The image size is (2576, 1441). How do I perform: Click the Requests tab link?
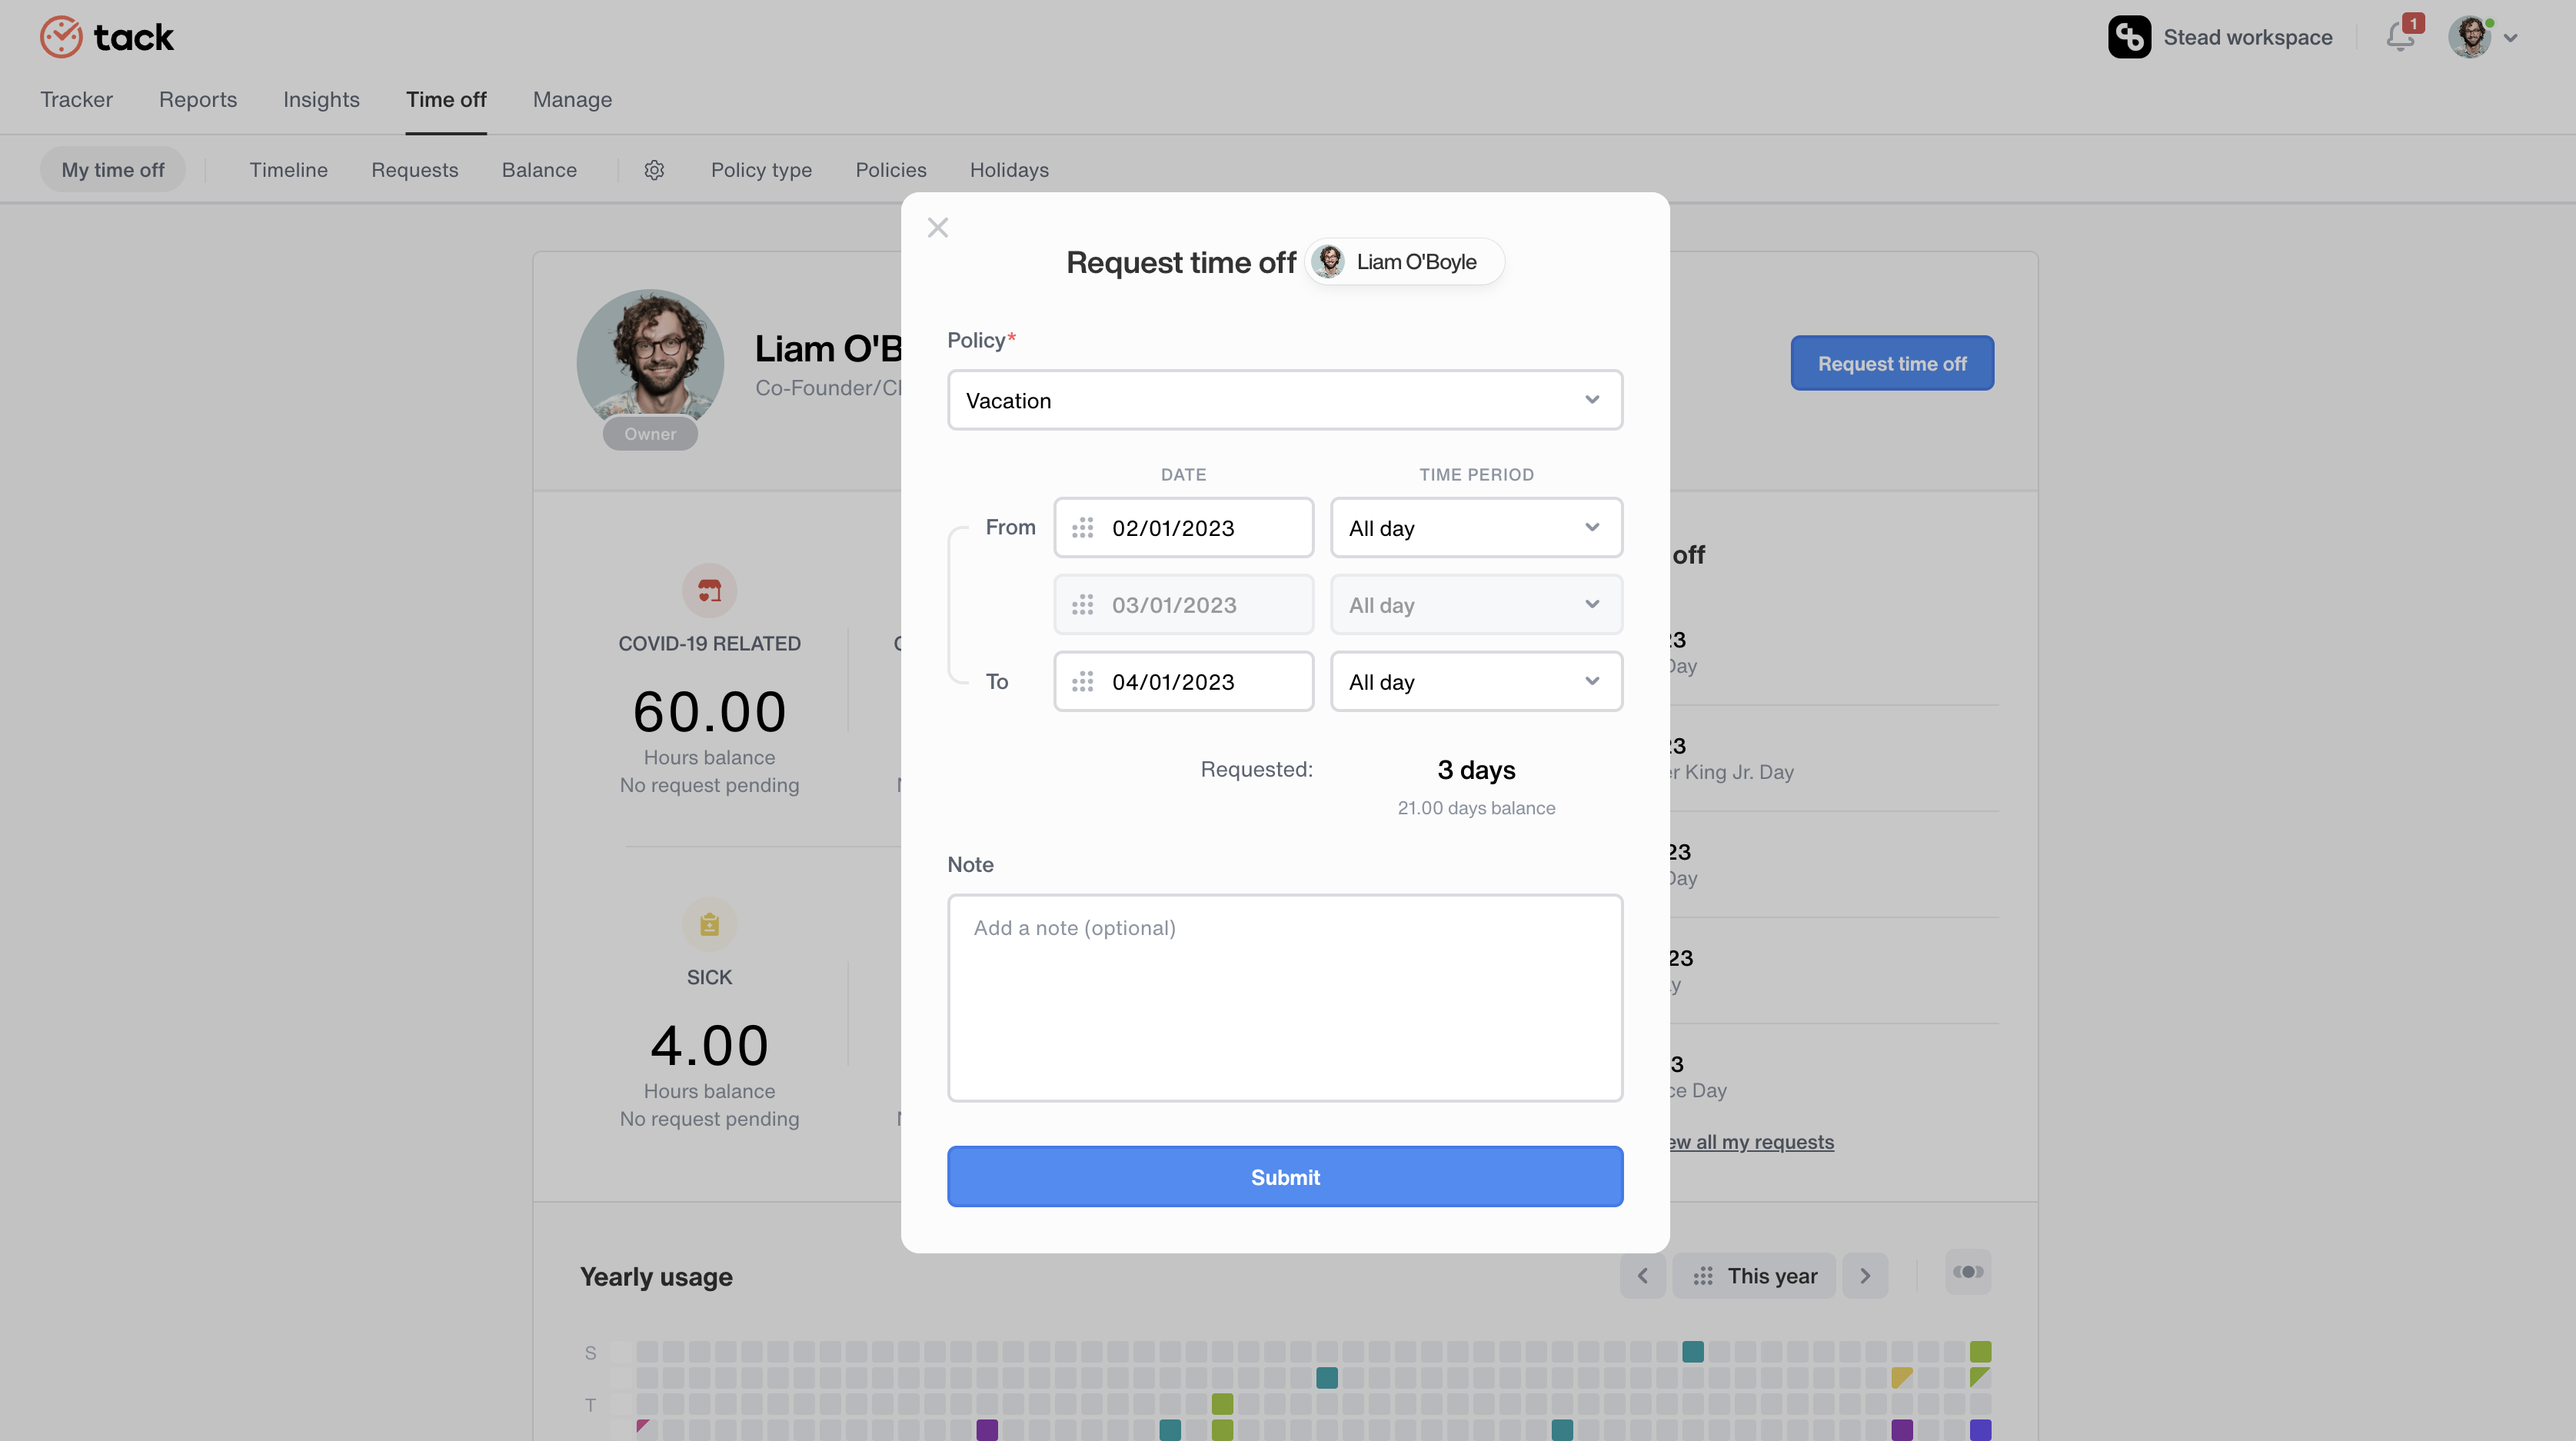click(414, 168)
